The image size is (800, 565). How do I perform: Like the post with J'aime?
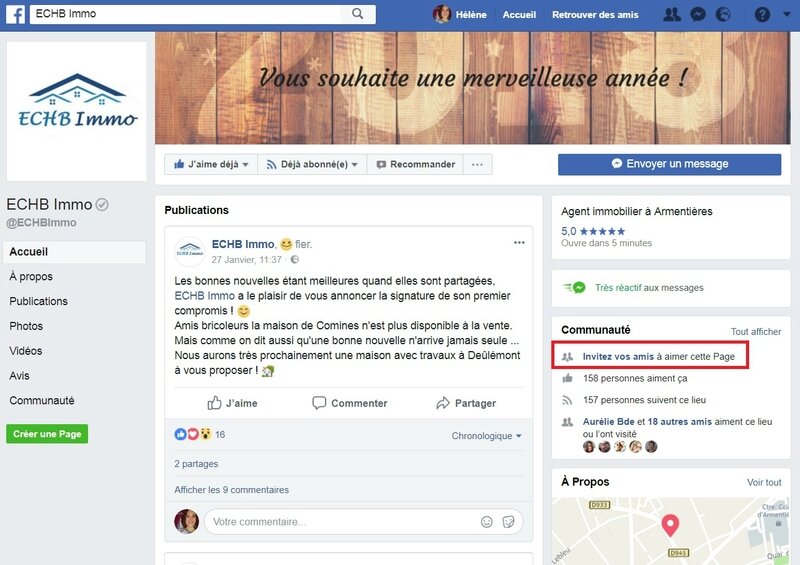(232, 403)
